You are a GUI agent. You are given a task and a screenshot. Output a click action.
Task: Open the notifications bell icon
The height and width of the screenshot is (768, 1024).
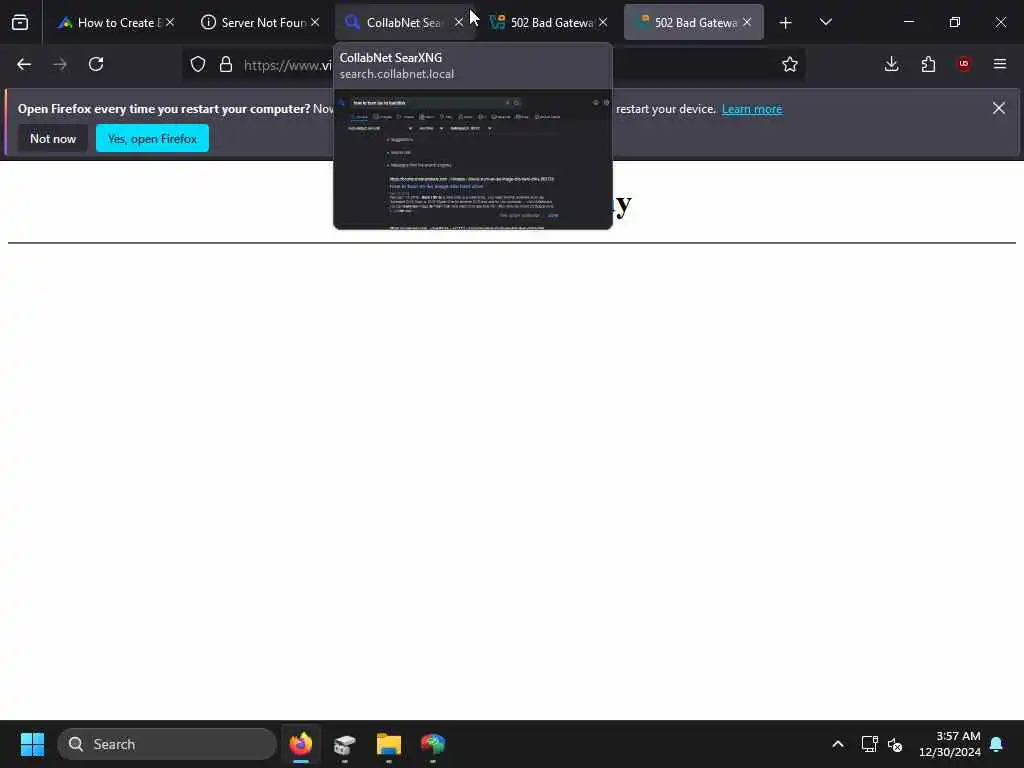997,744
